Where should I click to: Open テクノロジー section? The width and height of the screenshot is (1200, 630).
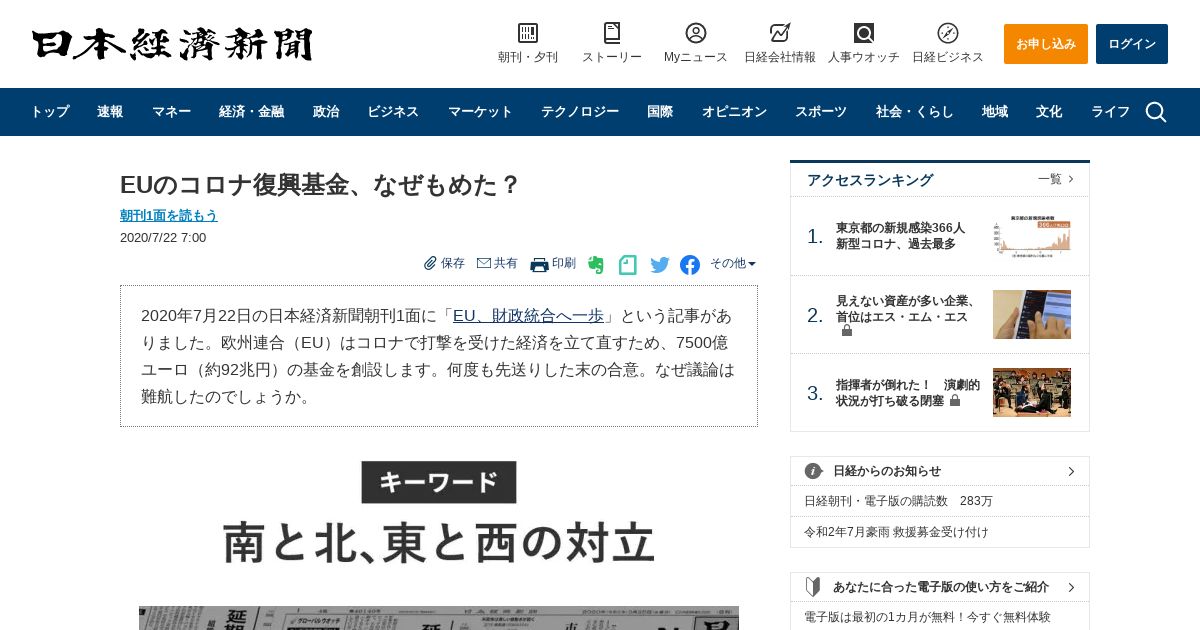(x=580, y=112)
